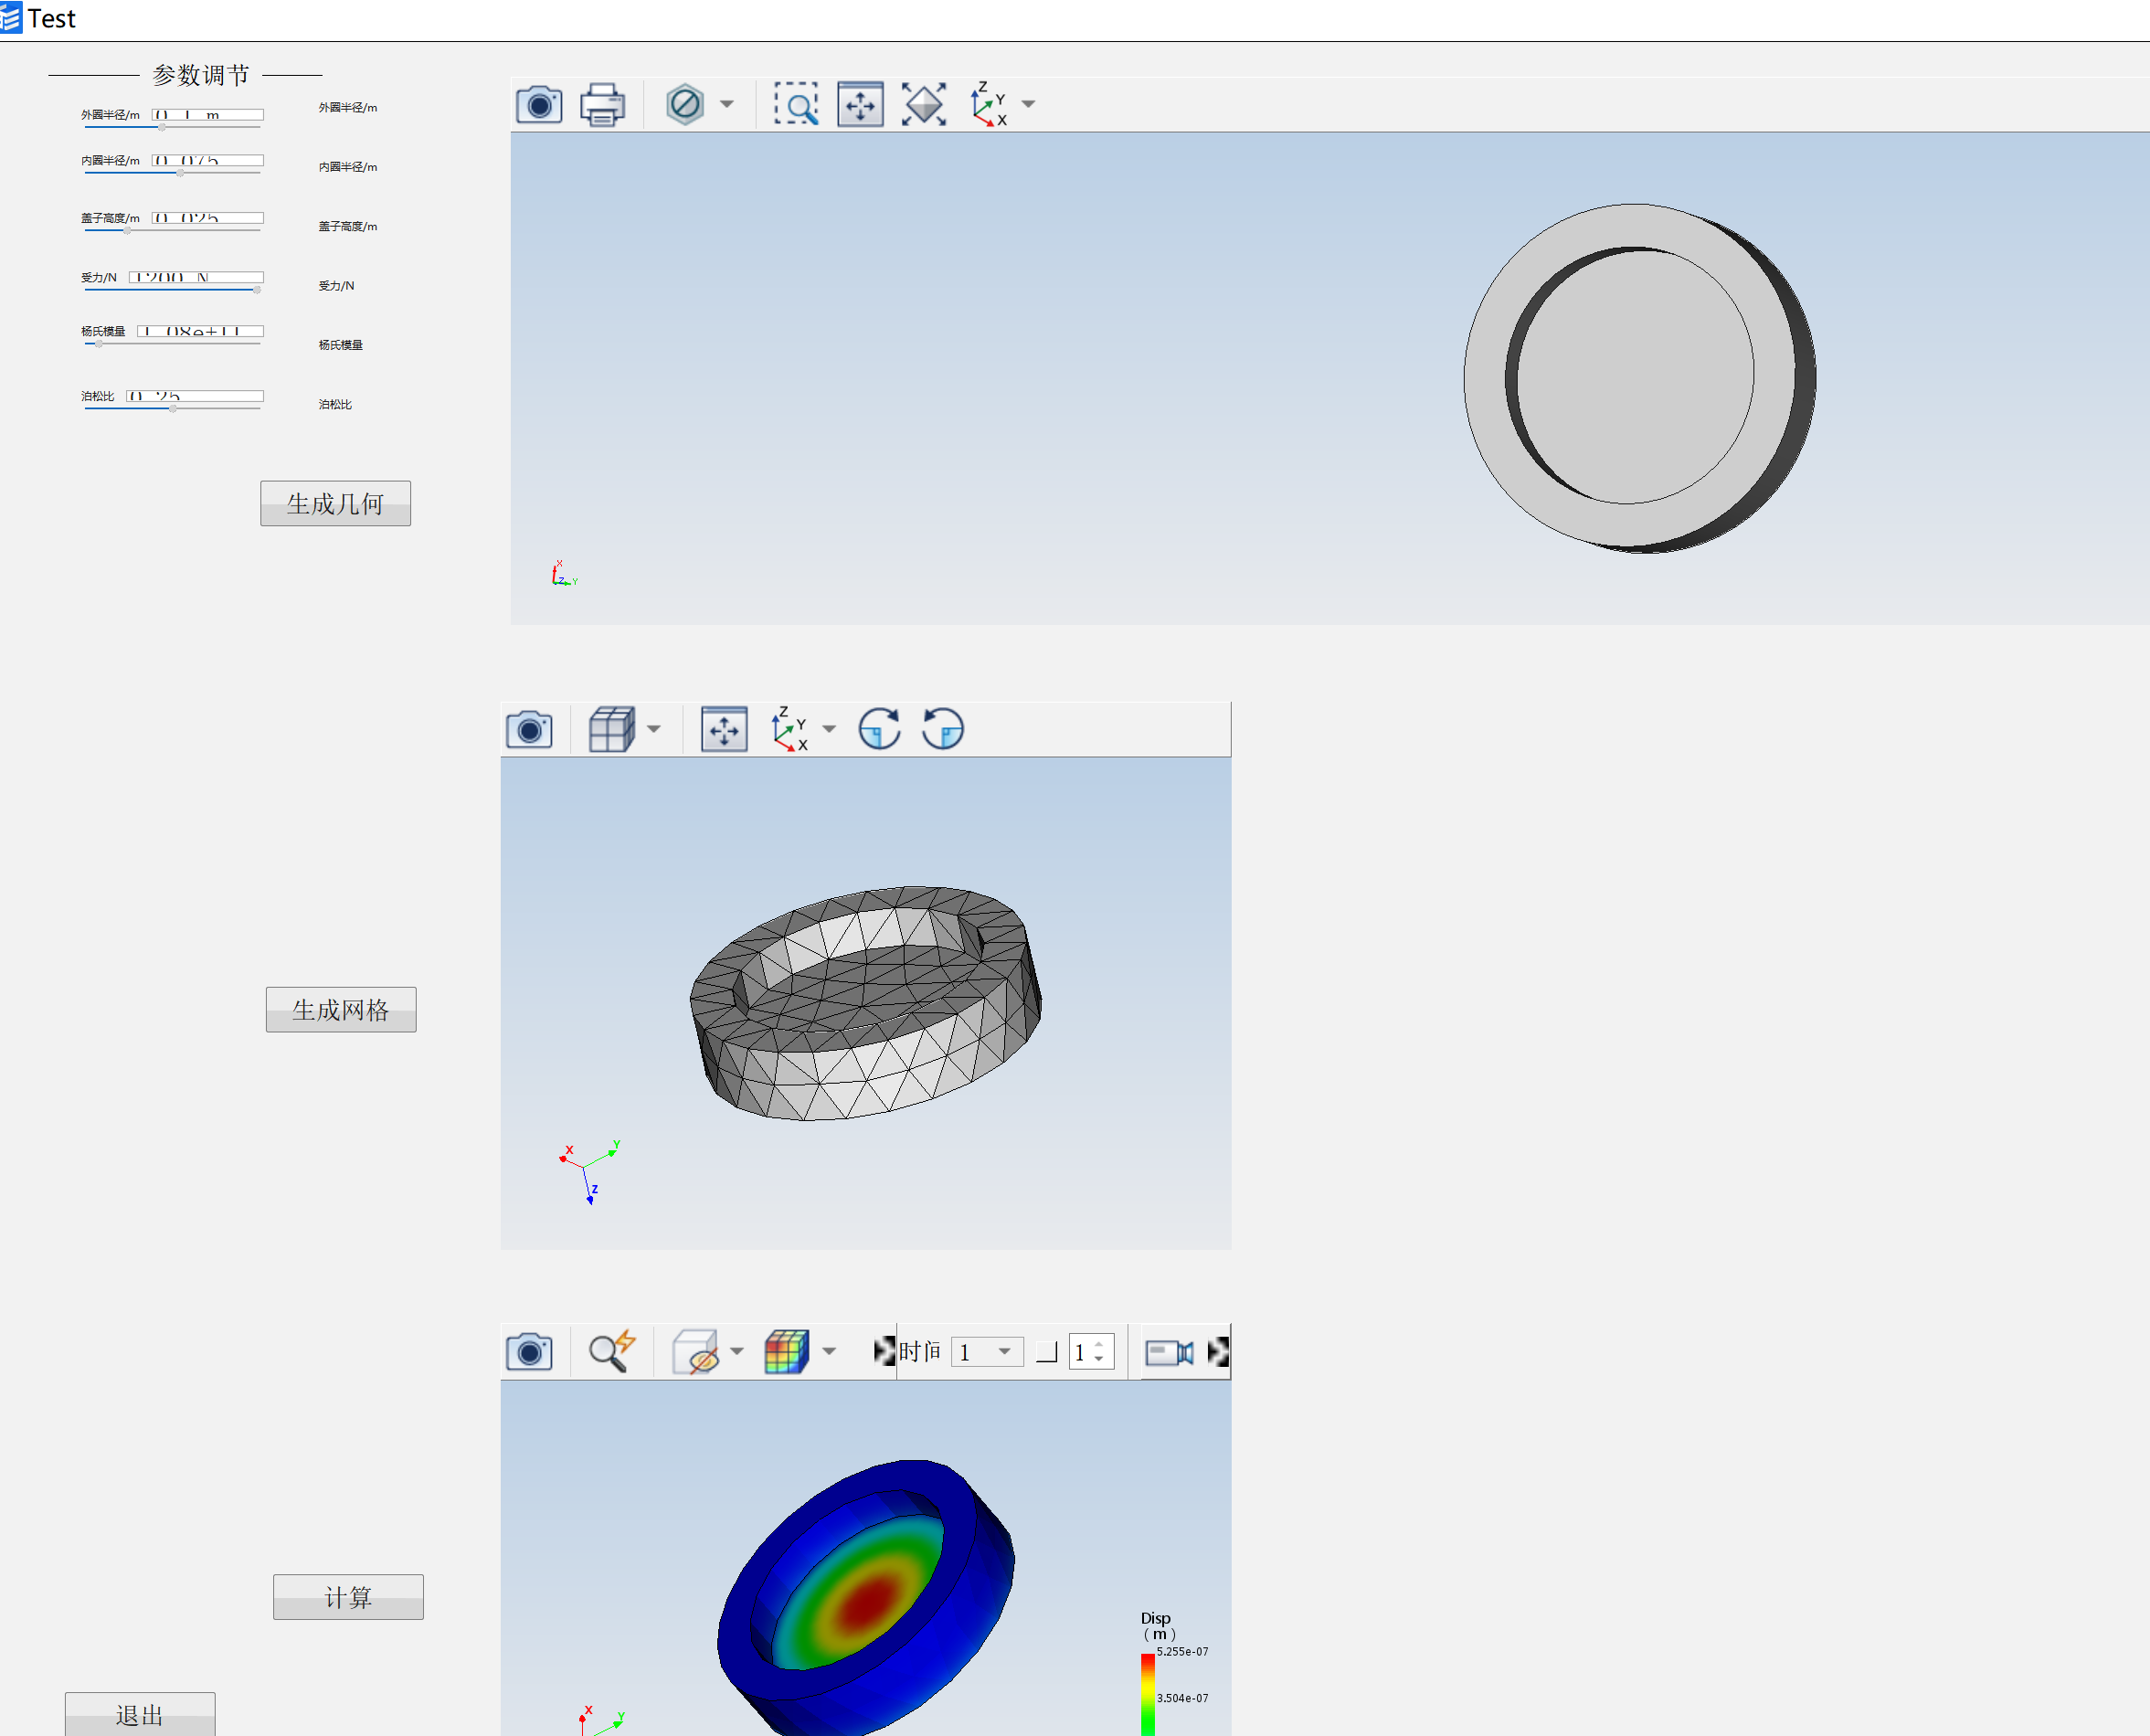Rotate mesh view counterclockwise

[943, 729]
